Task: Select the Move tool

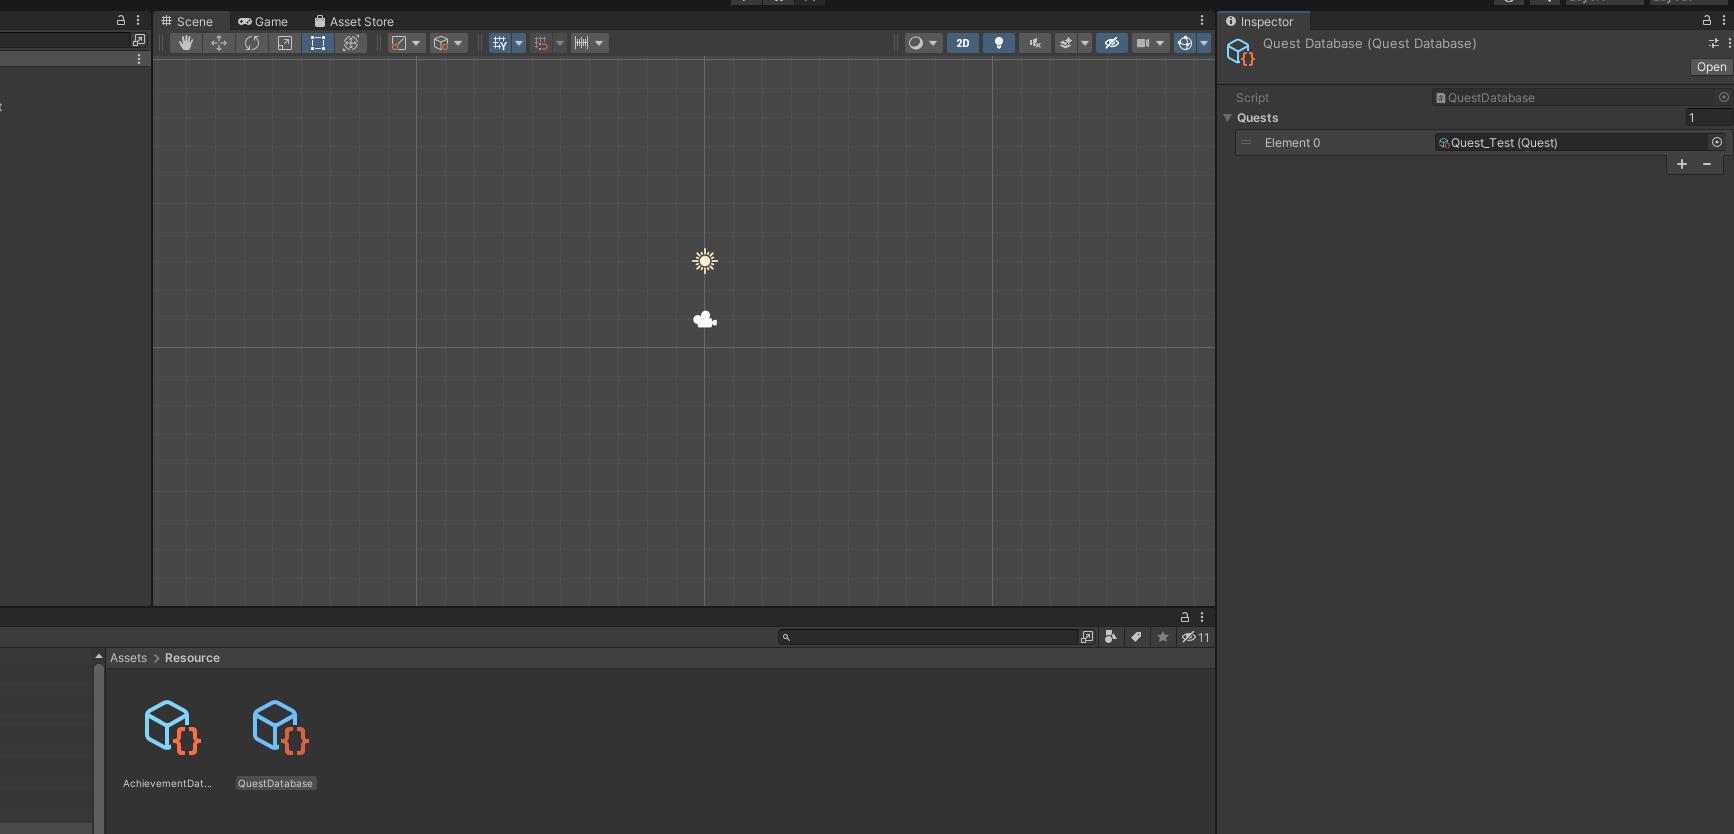Action: pyautogui.click(x=219, y=43)
